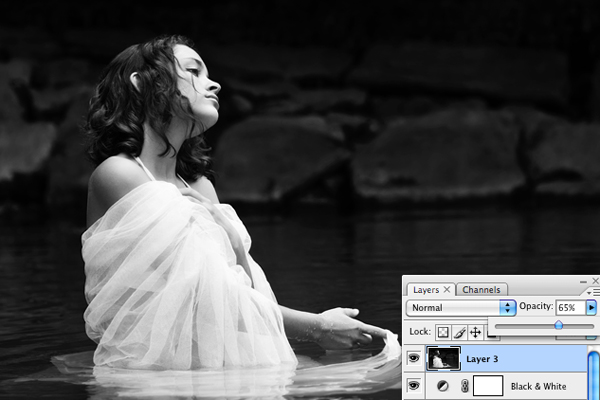Click the mask link chain icon
This screenshot has height=400, width=600.
pyautogui.click(x=465, y=386)
